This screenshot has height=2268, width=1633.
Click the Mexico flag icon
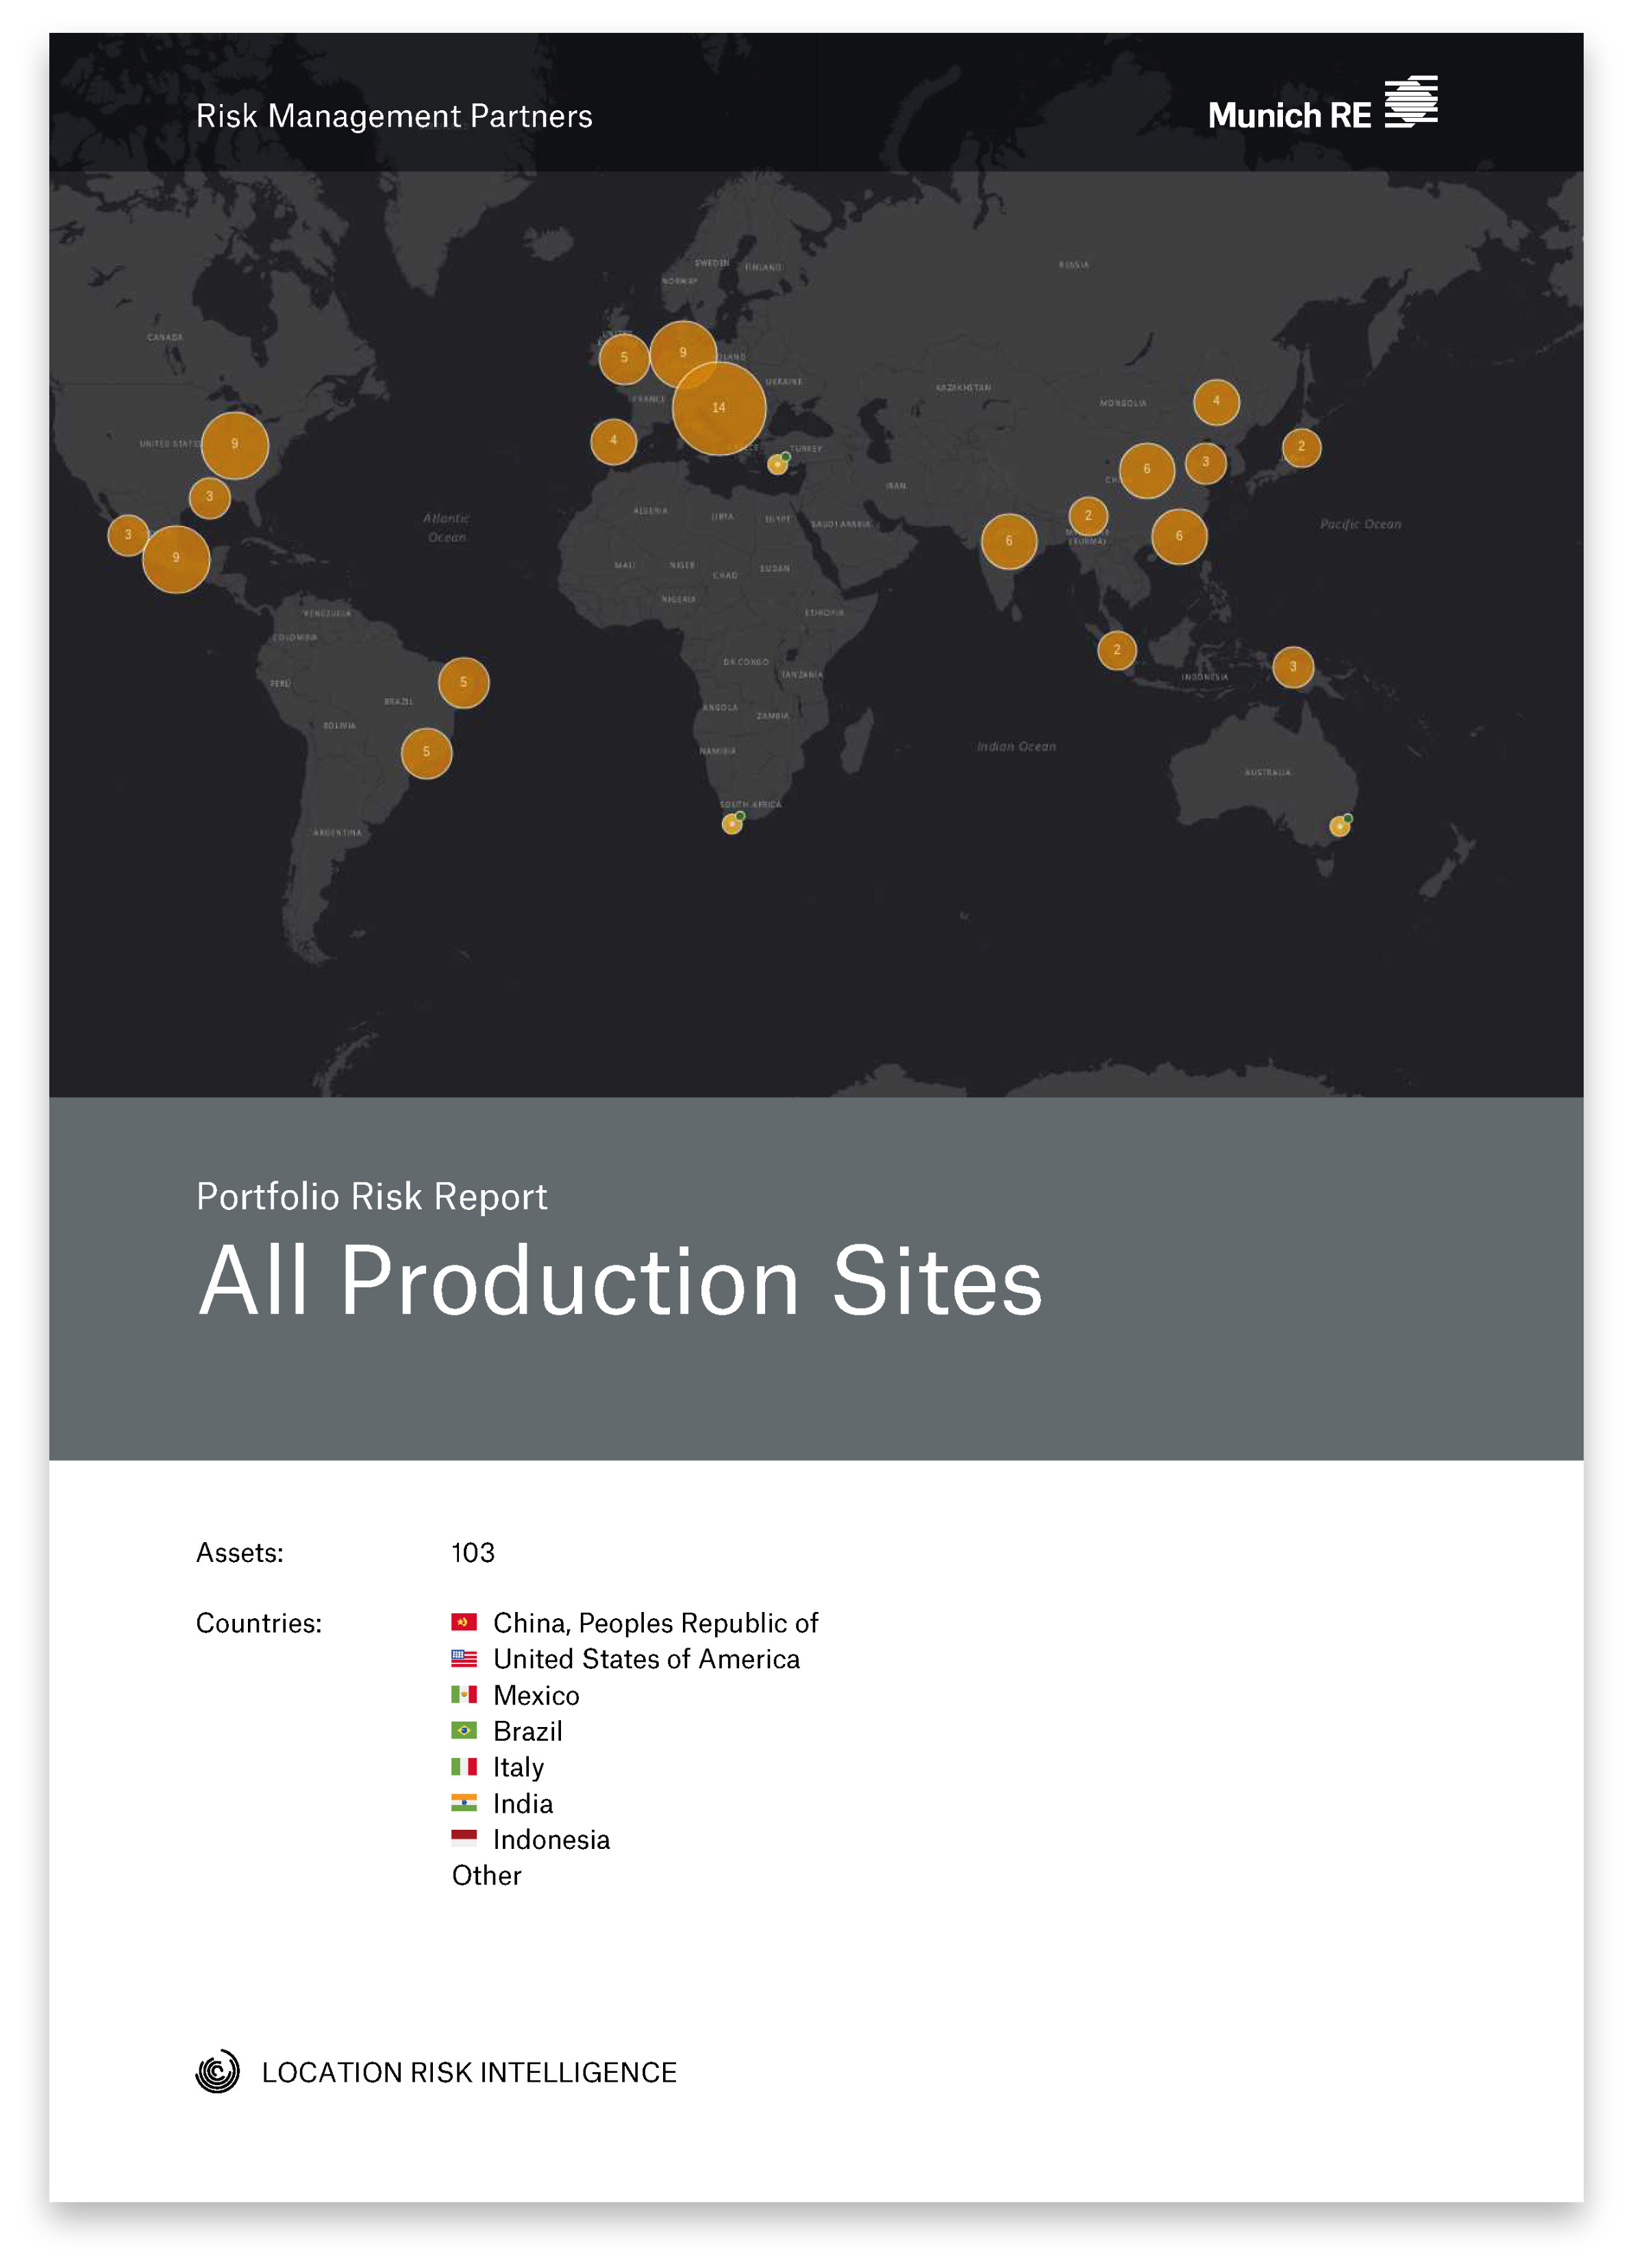click(463, 1694)
